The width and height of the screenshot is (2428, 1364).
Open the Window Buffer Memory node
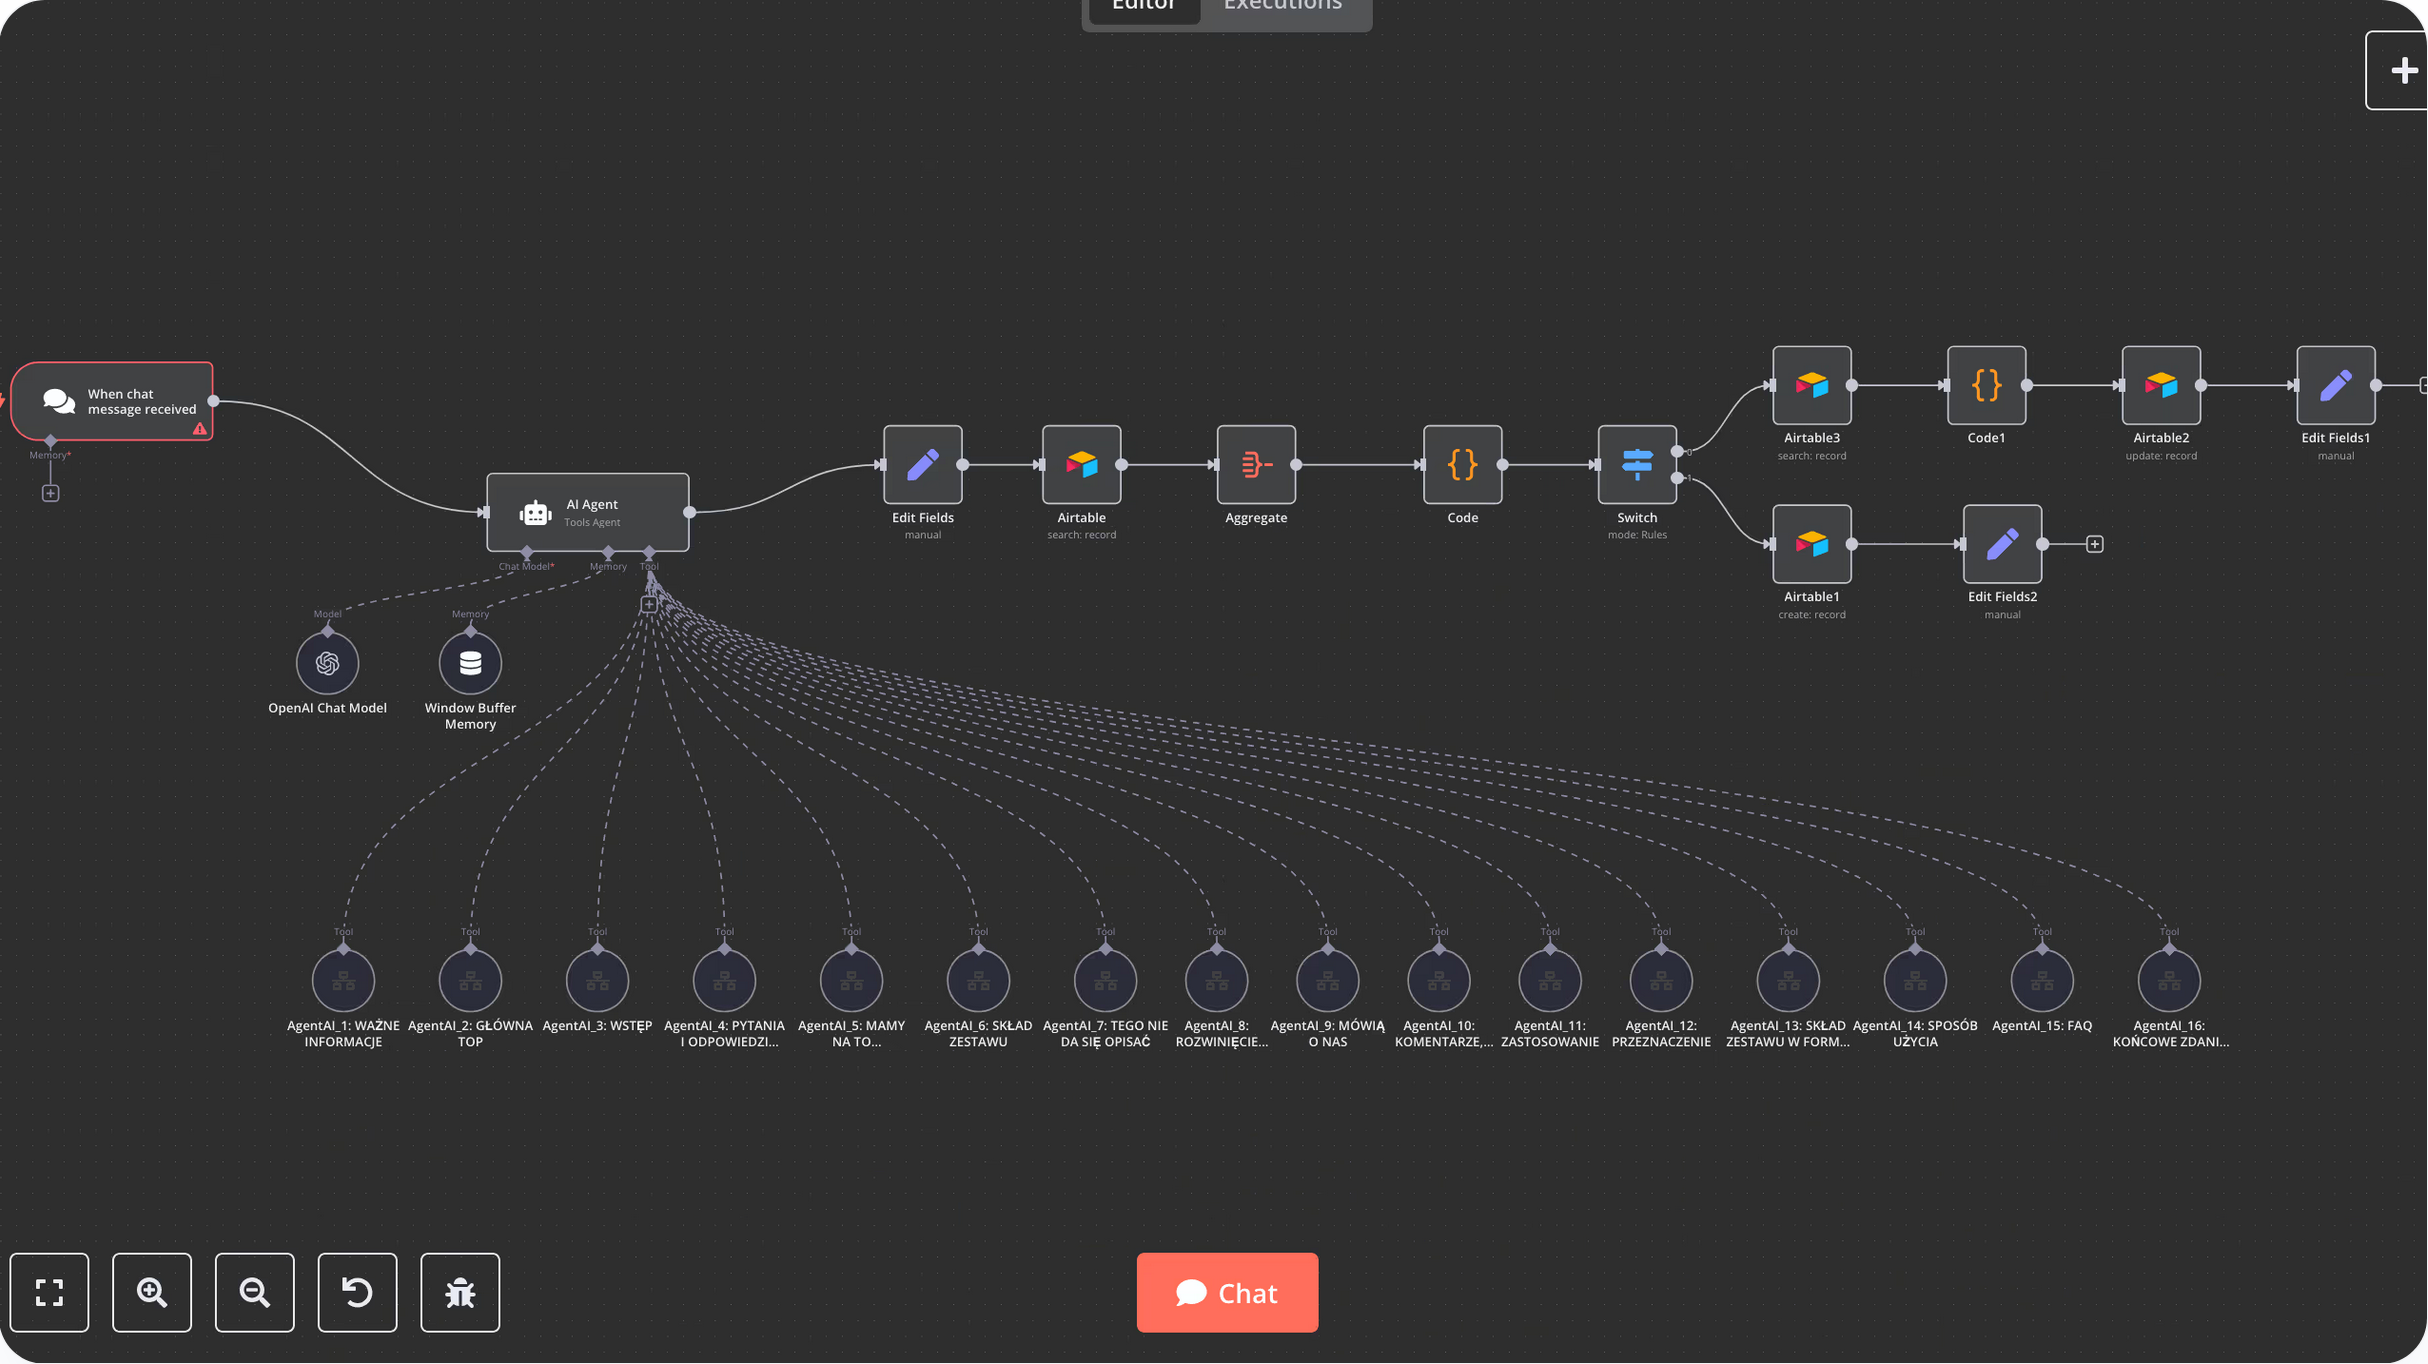coord(470,663)
